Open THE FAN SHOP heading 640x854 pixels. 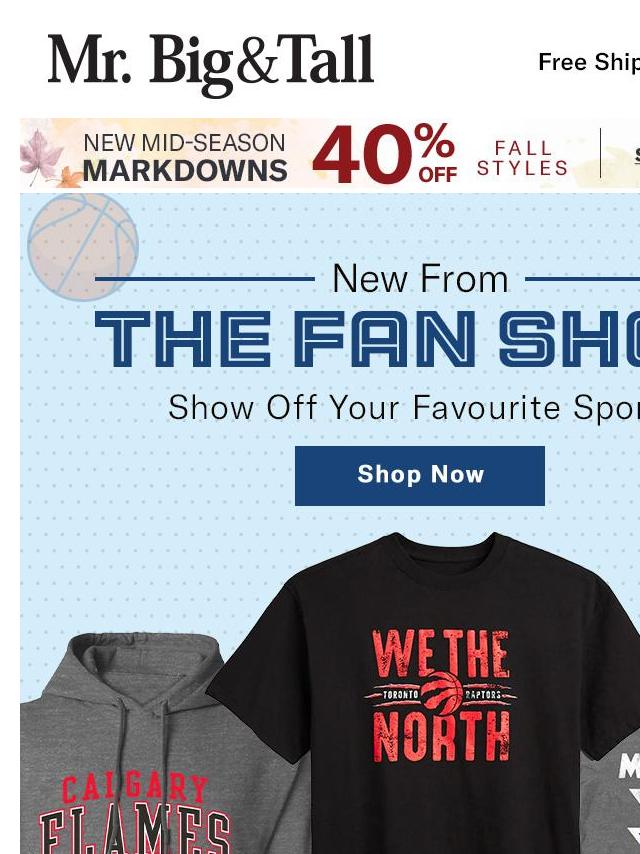367,338
